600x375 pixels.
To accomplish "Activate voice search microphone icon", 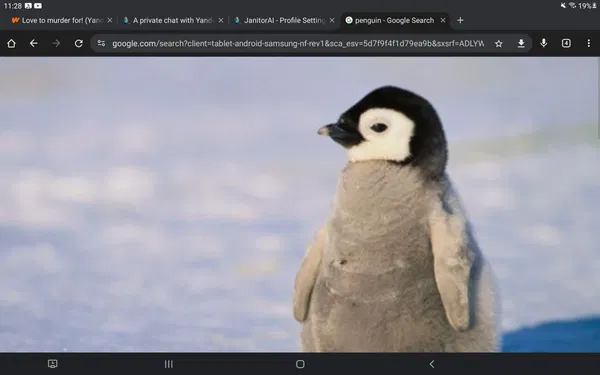I will (x=543, y=43).
